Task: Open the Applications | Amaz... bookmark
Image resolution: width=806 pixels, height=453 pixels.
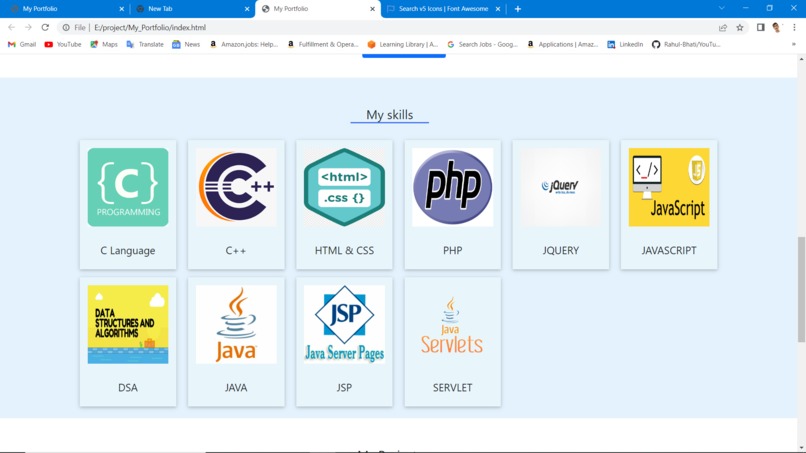Action: [x=562, y=44]
